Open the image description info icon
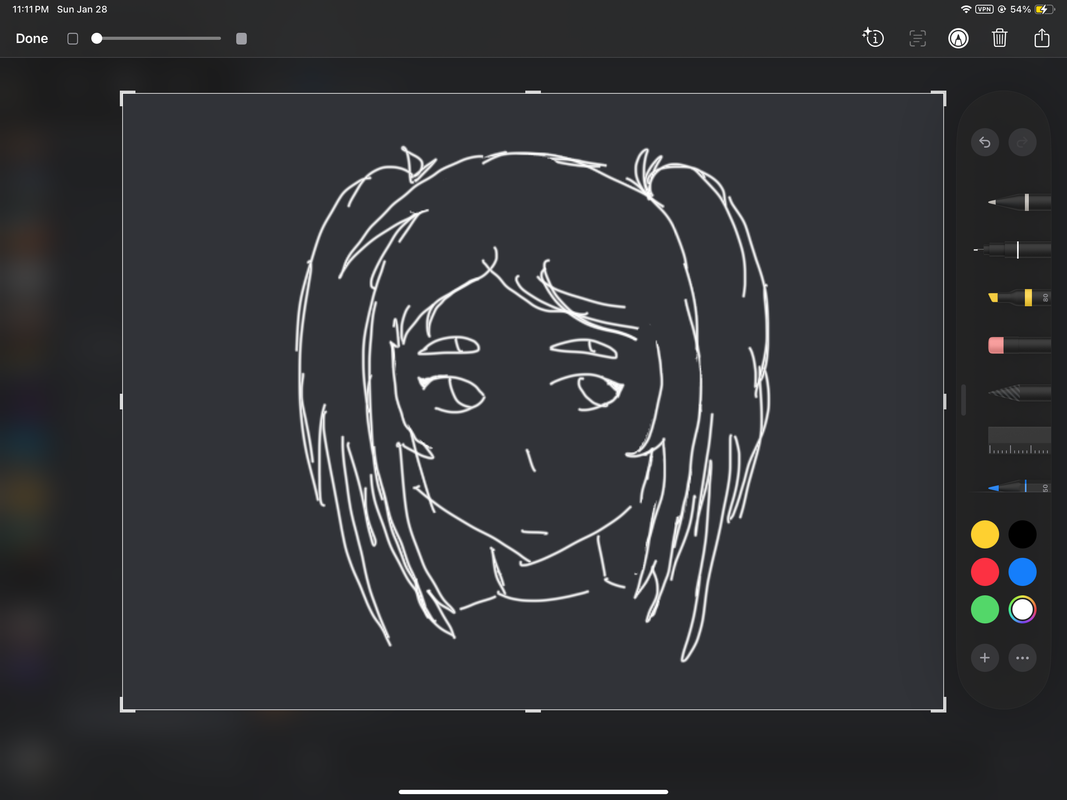1067x800 pixels. 873,37
